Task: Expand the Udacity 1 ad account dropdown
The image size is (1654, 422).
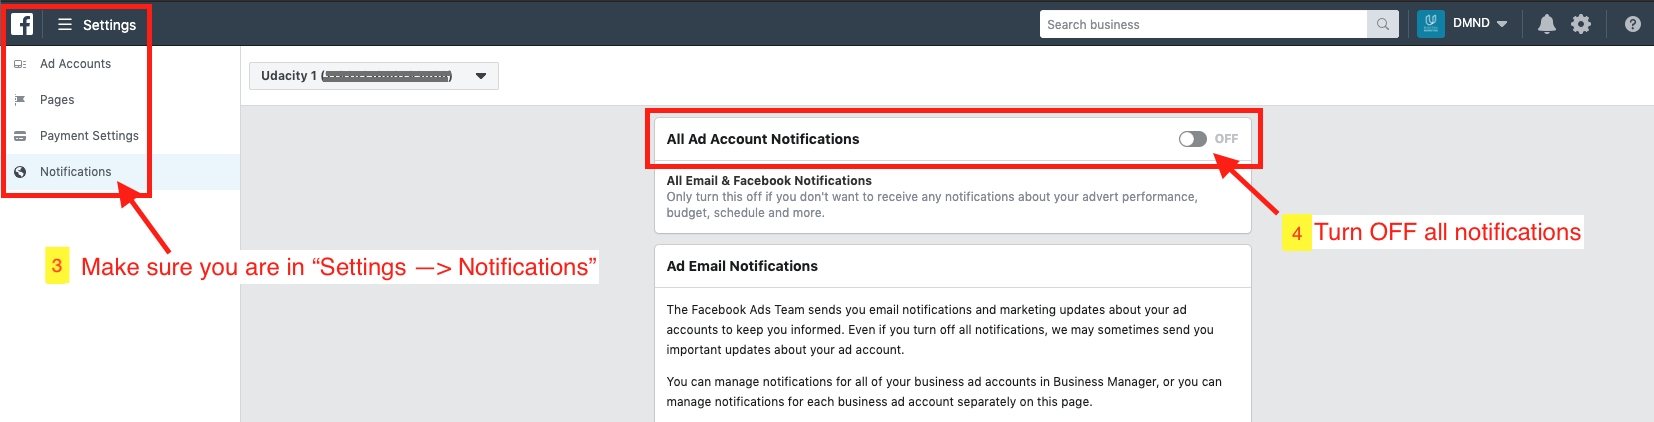Action: pyautogui.click(x=481, y=76)
